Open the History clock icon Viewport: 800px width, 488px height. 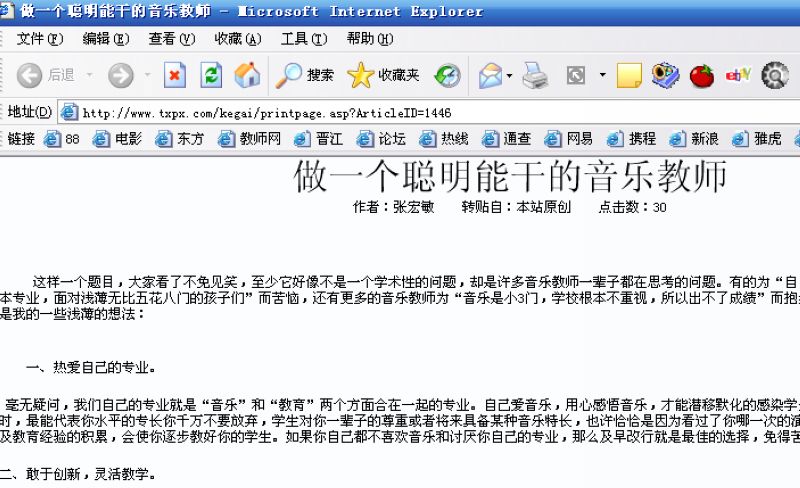pyautogui.click(x=447, y=76)
